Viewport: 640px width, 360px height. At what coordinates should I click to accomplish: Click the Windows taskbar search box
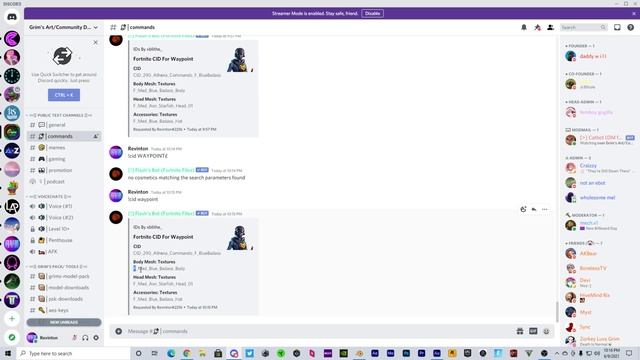click(x=73, y=353)
